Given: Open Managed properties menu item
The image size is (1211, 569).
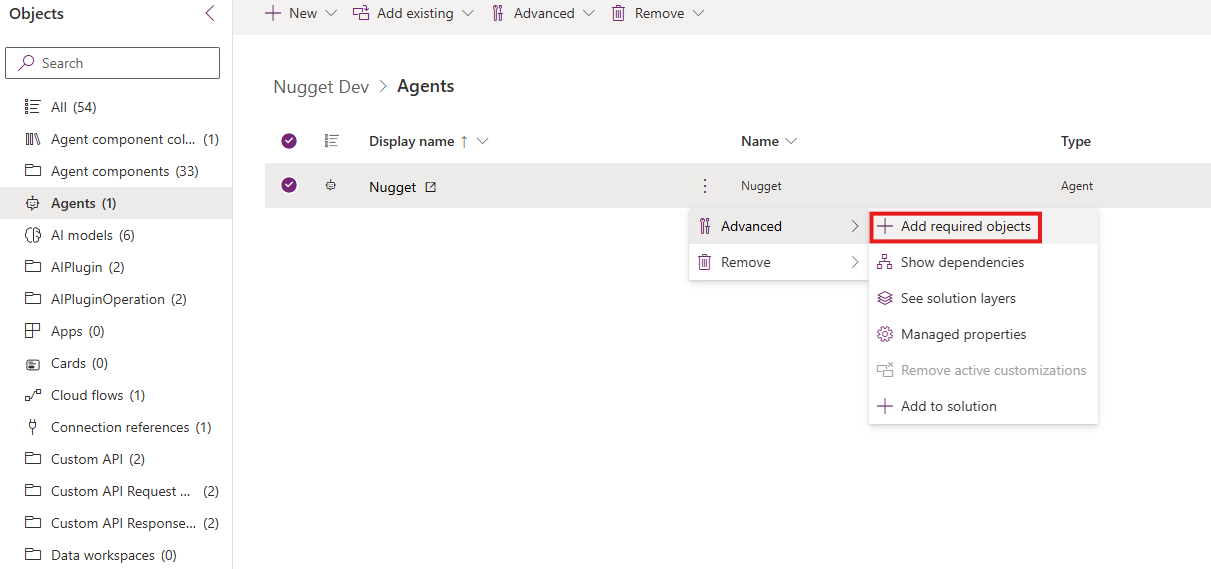Looking at the screenshot, I should 984,334.
